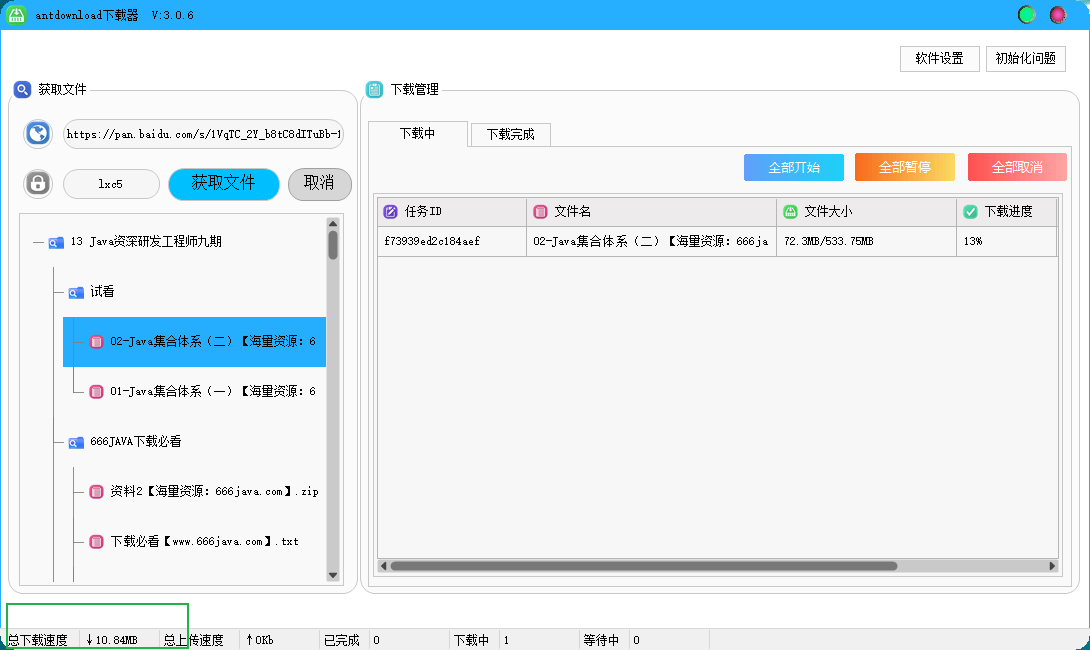Click the download manager icon beside 下载管理
This screenshot has height=650, width=1090.
coord(373,89)
